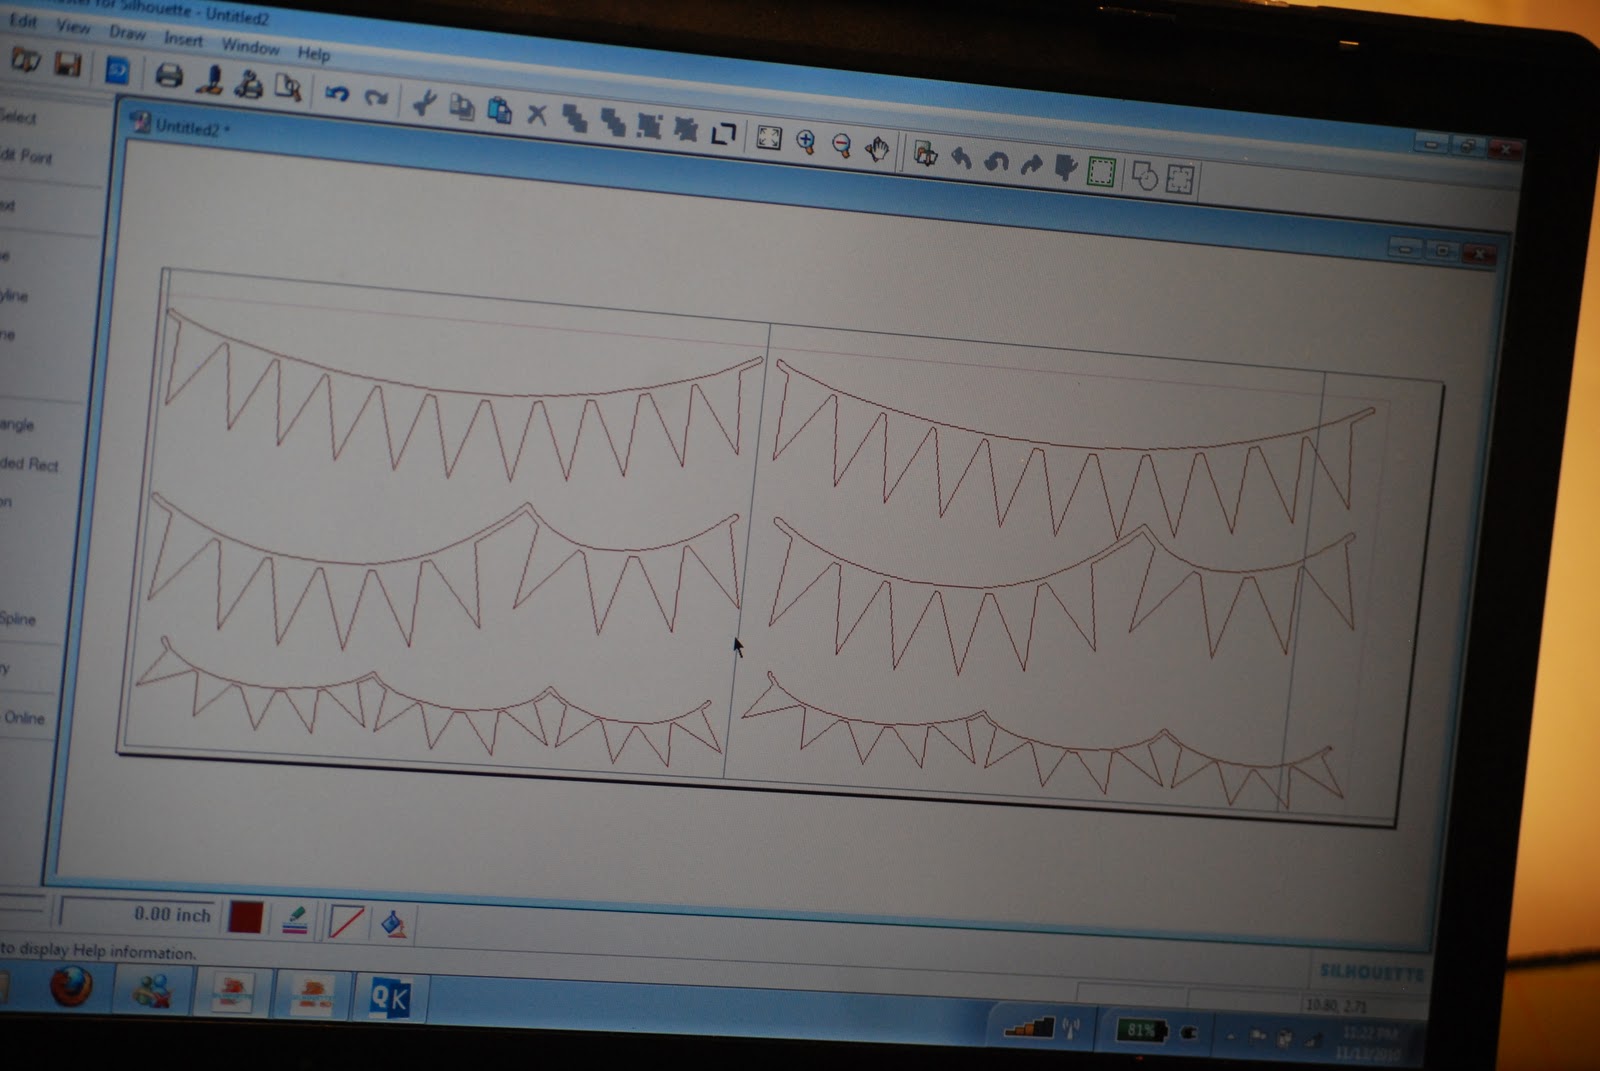Click the print and cut printer icon
The width and height of the screenshot is (1600, 1071).
(x=248, y=84)
